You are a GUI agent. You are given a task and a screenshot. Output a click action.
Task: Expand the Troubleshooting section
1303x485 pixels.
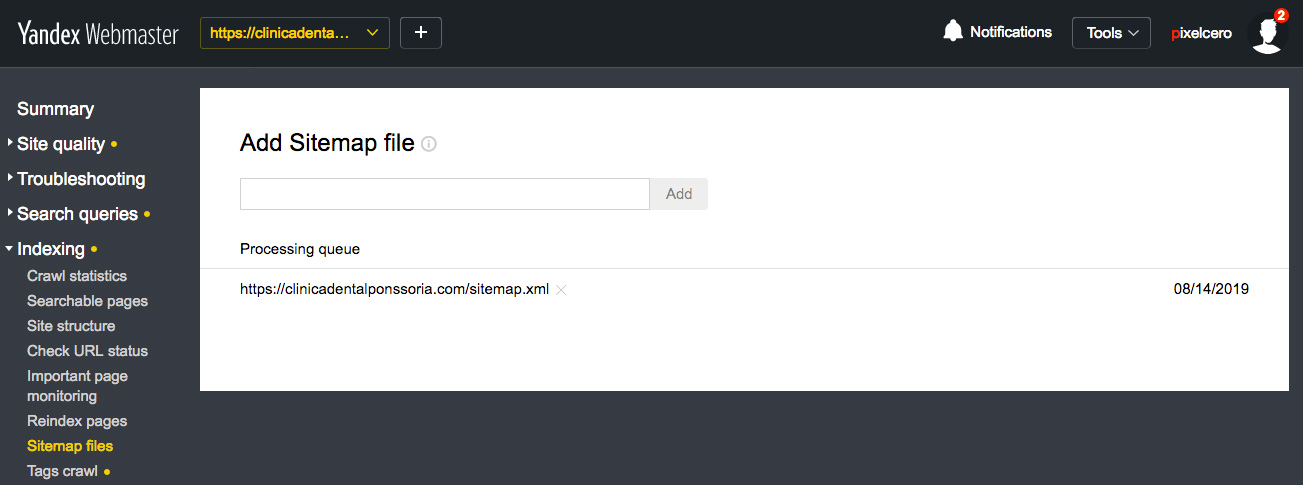(x=80, y=179)
